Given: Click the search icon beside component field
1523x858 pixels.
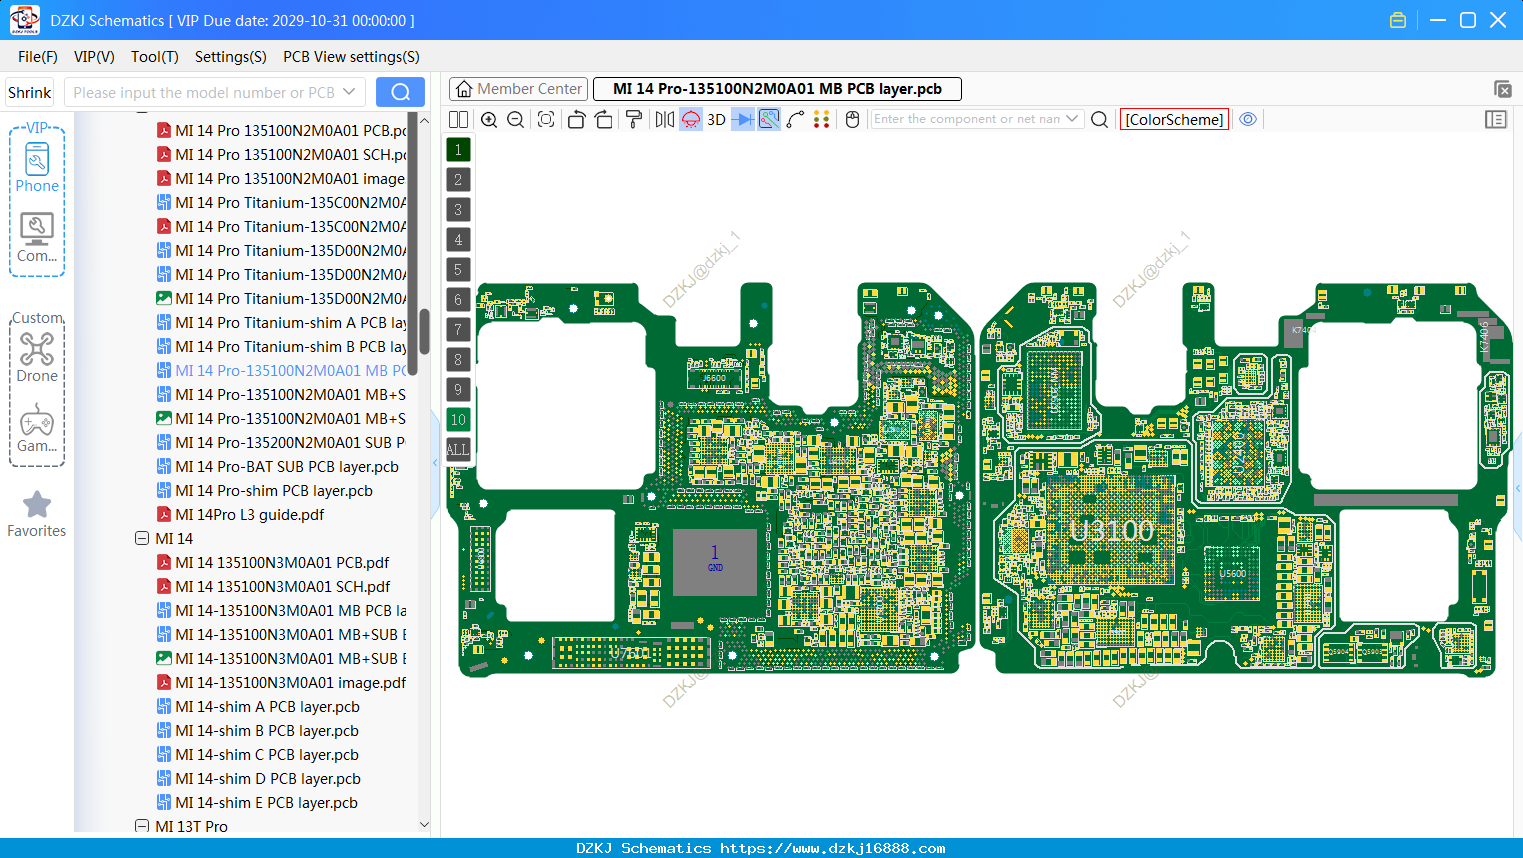Looking at the screenshot, I should [1099, 119].
